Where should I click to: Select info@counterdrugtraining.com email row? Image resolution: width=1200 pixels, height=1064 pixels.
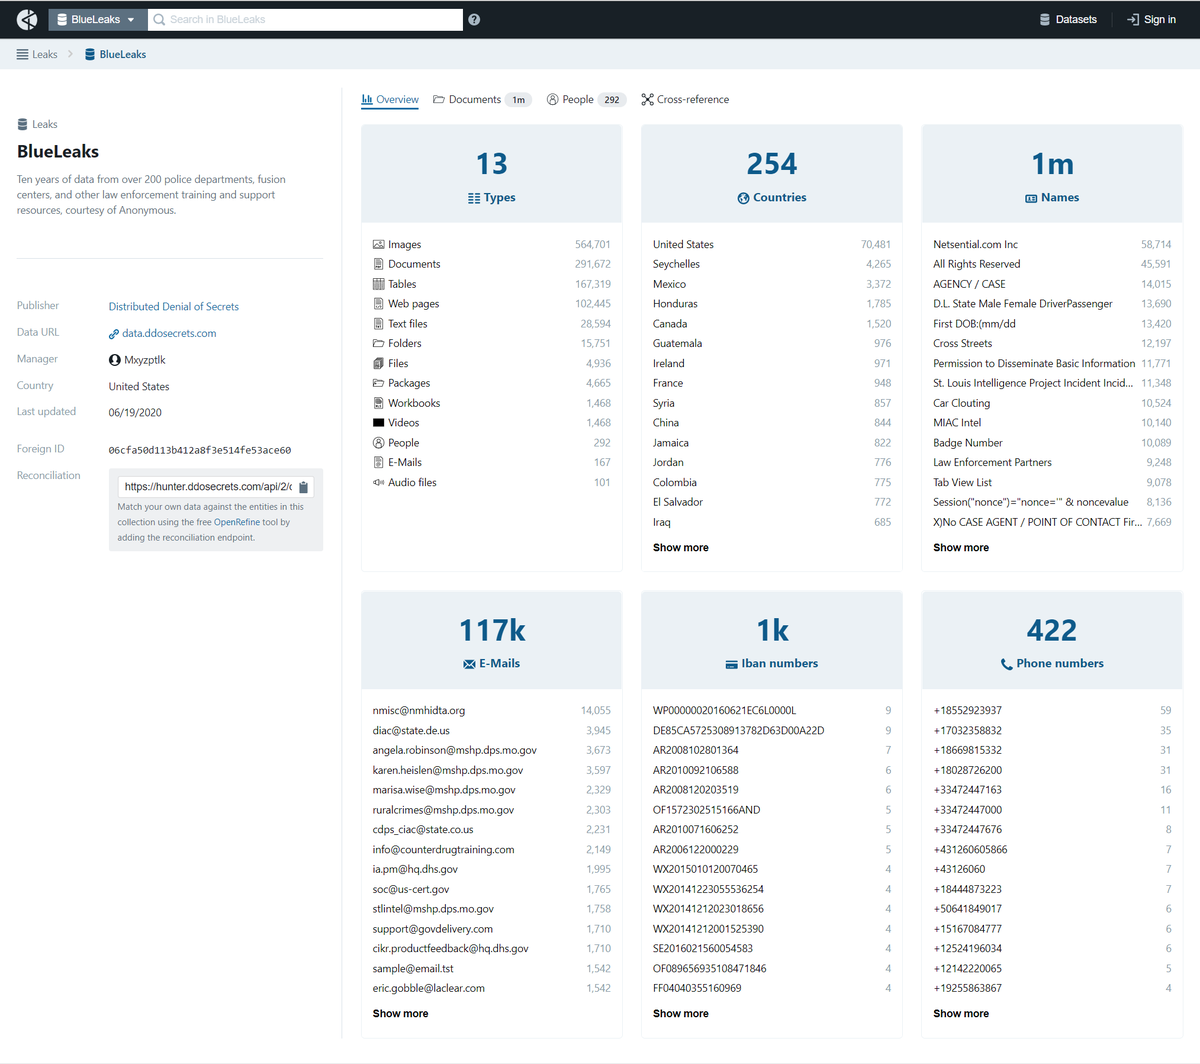click(492, 849)
